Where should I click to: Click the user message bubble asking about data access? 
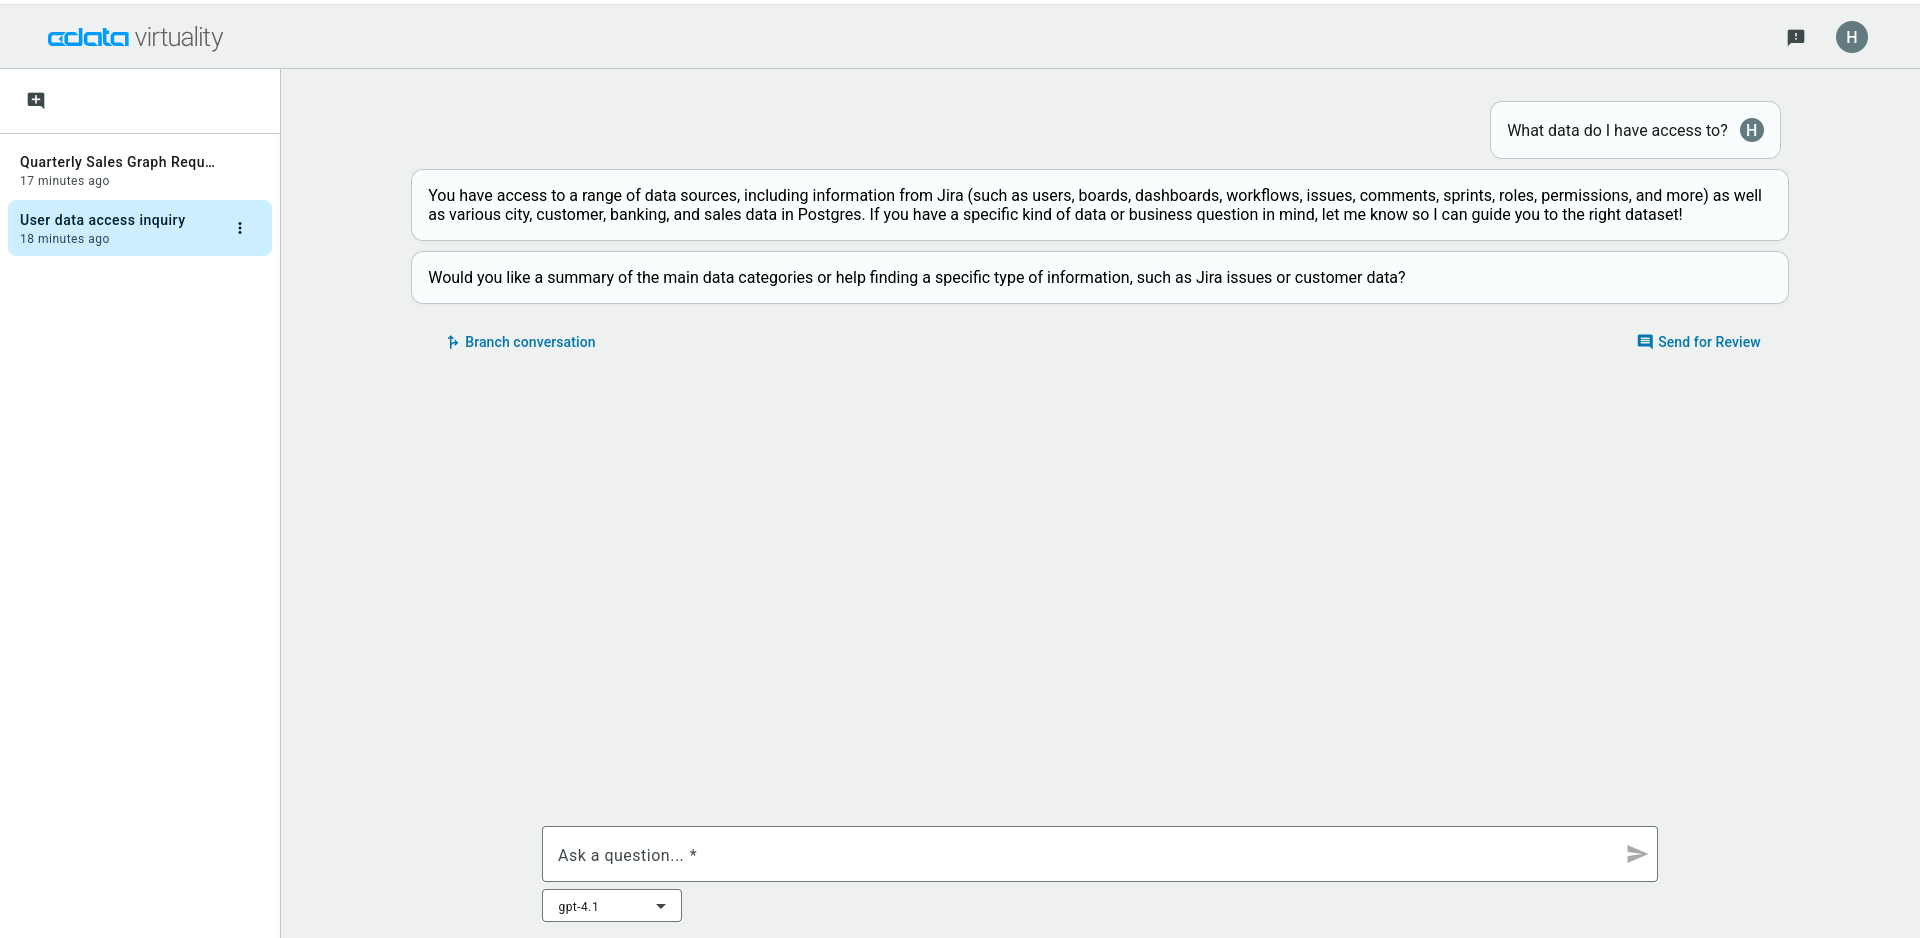click(1617, 130)
